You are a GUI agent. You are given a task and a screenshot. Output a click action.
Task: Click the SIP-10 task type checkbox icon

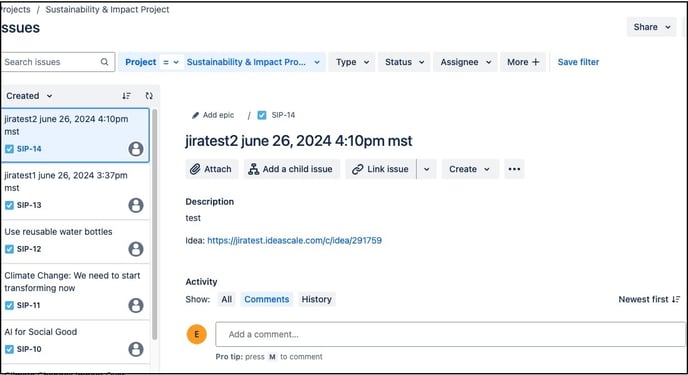point(9,349)
